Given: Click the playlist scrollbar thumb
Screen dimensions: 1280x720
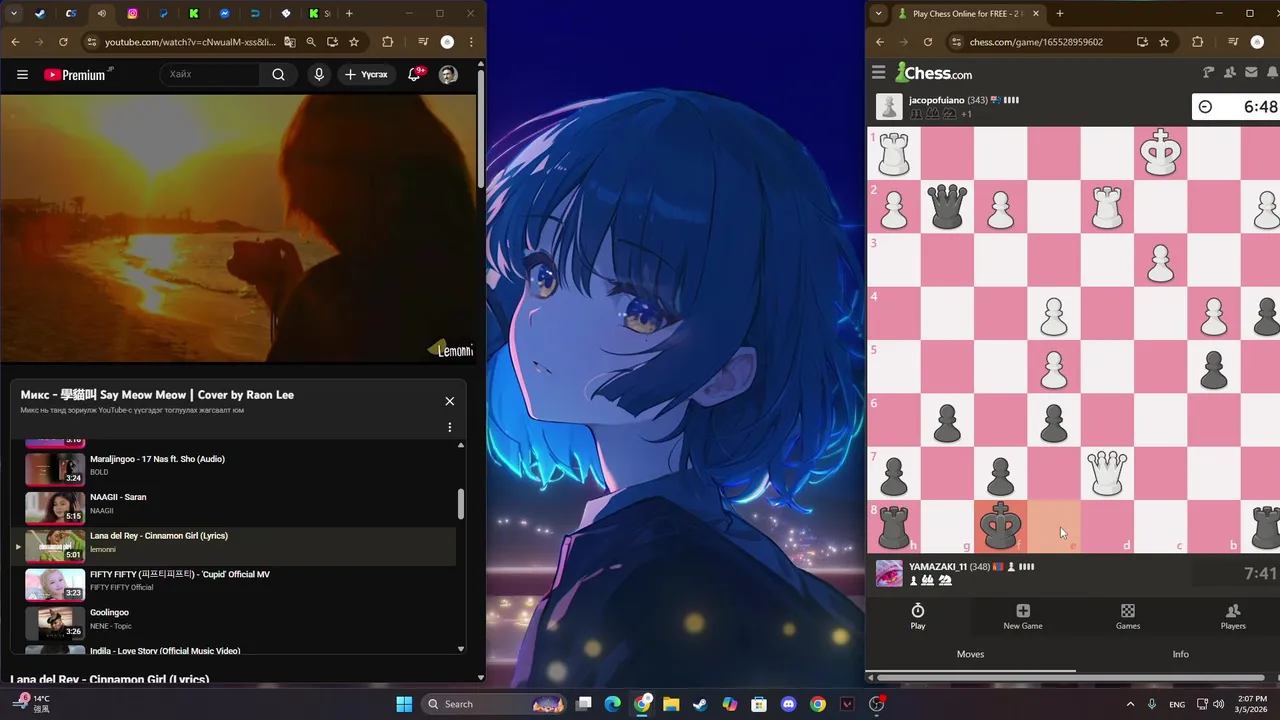Looking at the screenshot, I should [x=461, y=504].
